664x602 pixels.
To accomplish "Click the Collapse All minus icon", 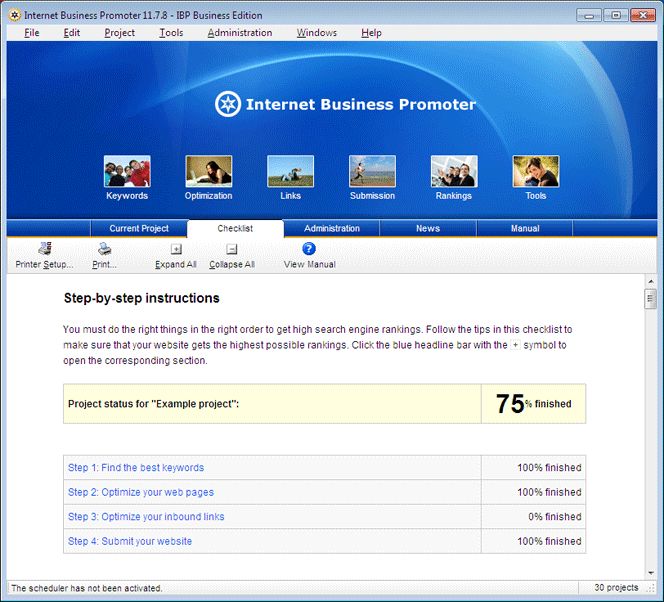I will click(232, 249).
